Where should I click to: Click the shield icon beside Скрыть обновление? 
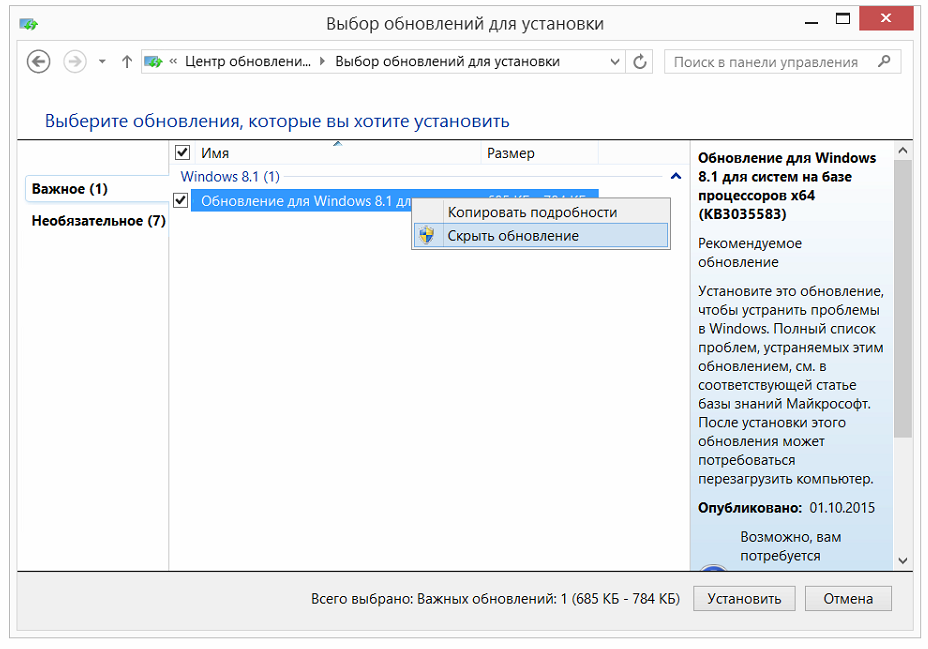tap(427, 236)
